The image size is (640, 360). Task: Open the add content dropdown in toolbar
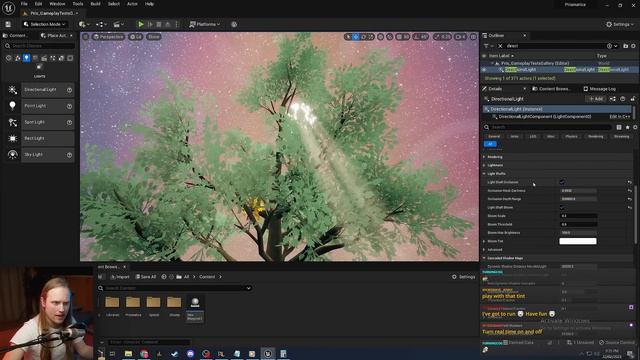(x=84, y=24)
